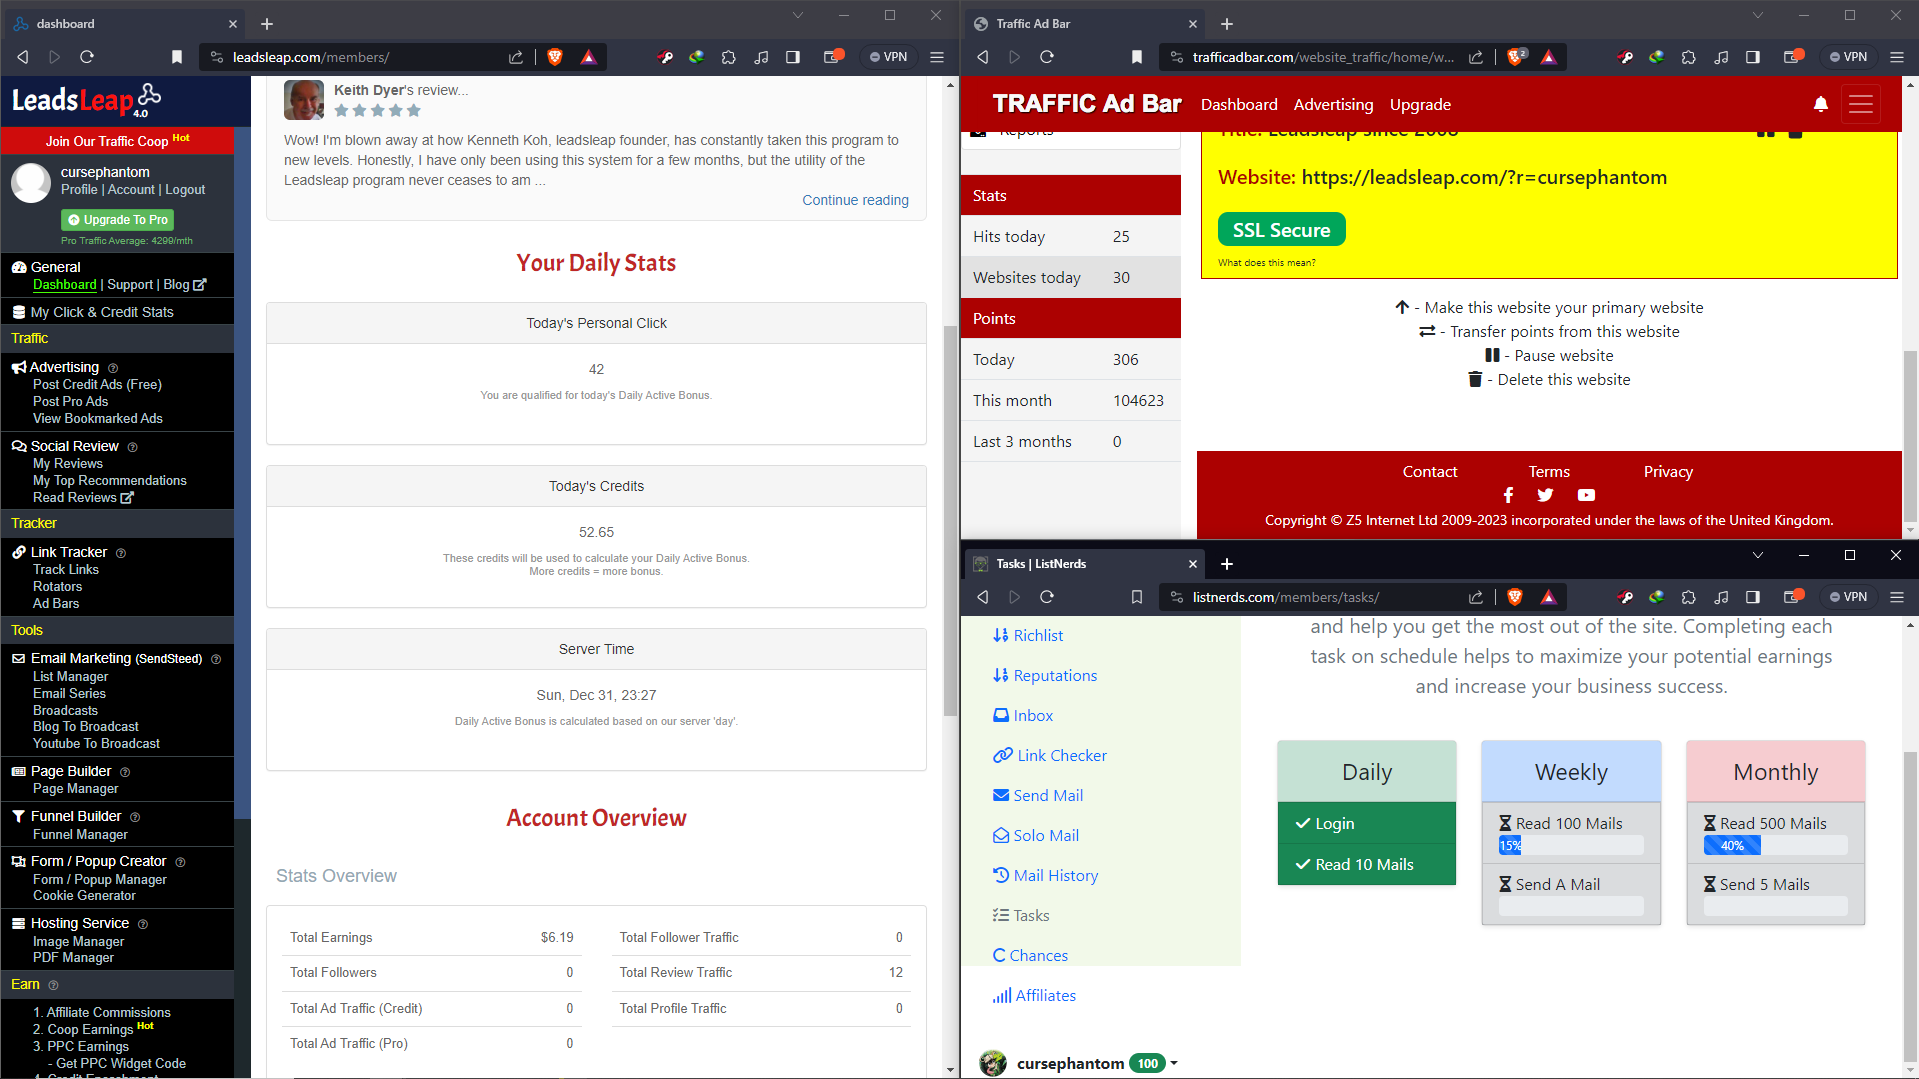Click reload button in ListNerds window
Screen dimensions: 1919x1079
[1047, 597]
